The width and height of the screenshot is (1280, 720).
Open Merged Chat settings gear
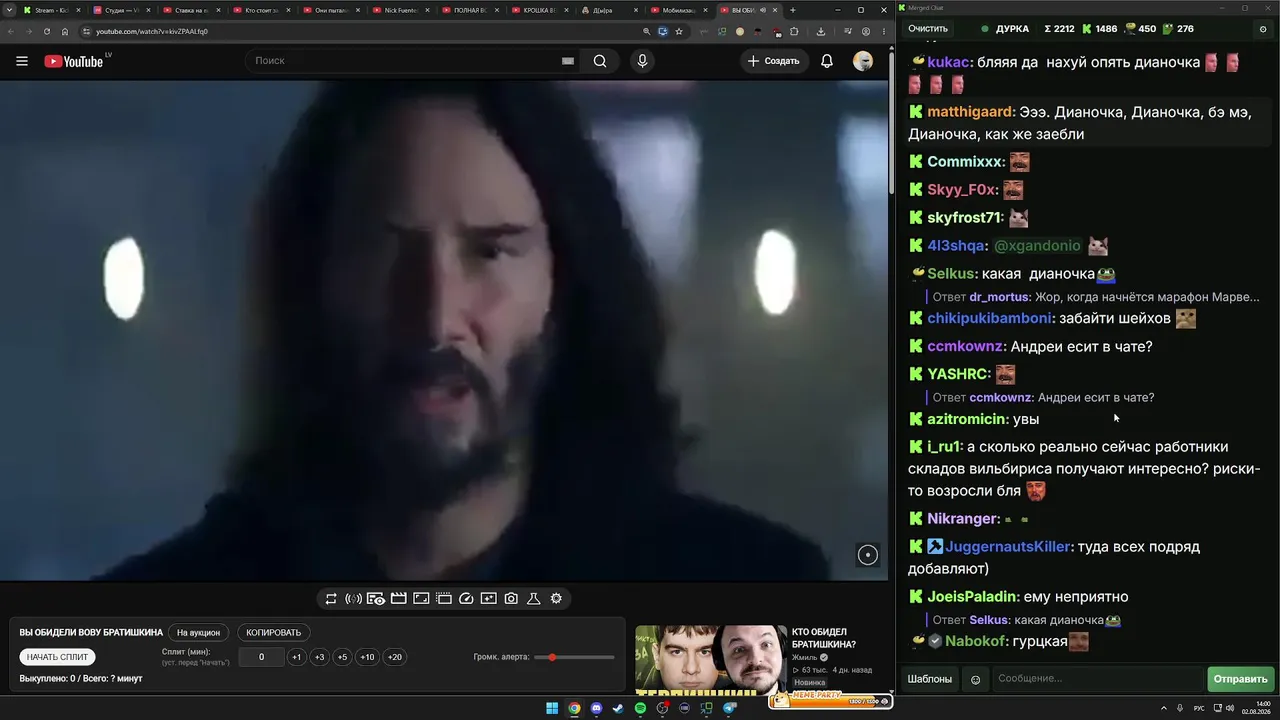point(1263,29)
